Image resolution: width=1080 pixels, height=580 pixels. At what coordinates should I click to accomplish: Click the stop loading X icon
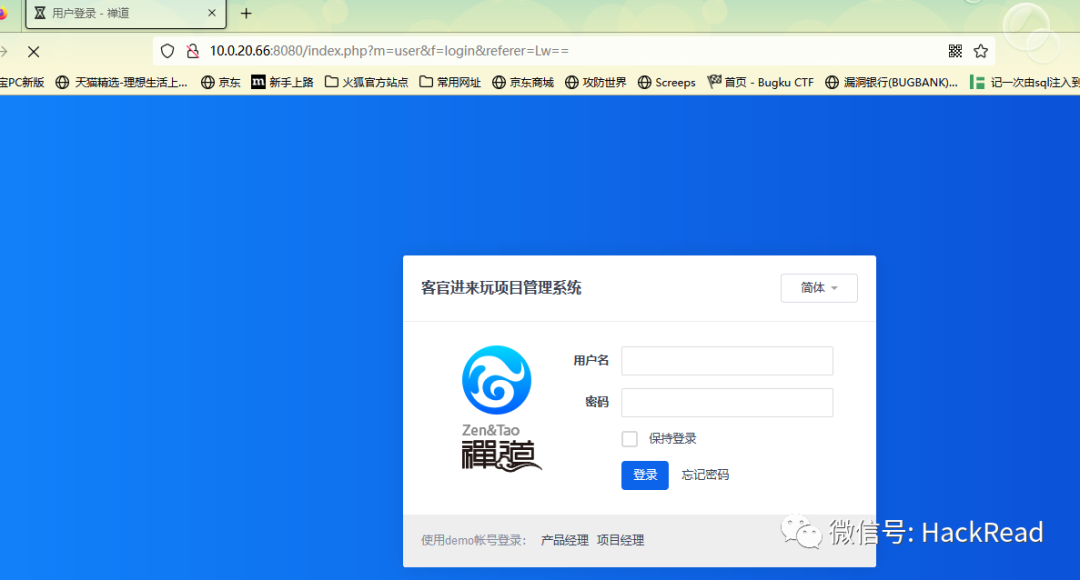tap(33, 51)
